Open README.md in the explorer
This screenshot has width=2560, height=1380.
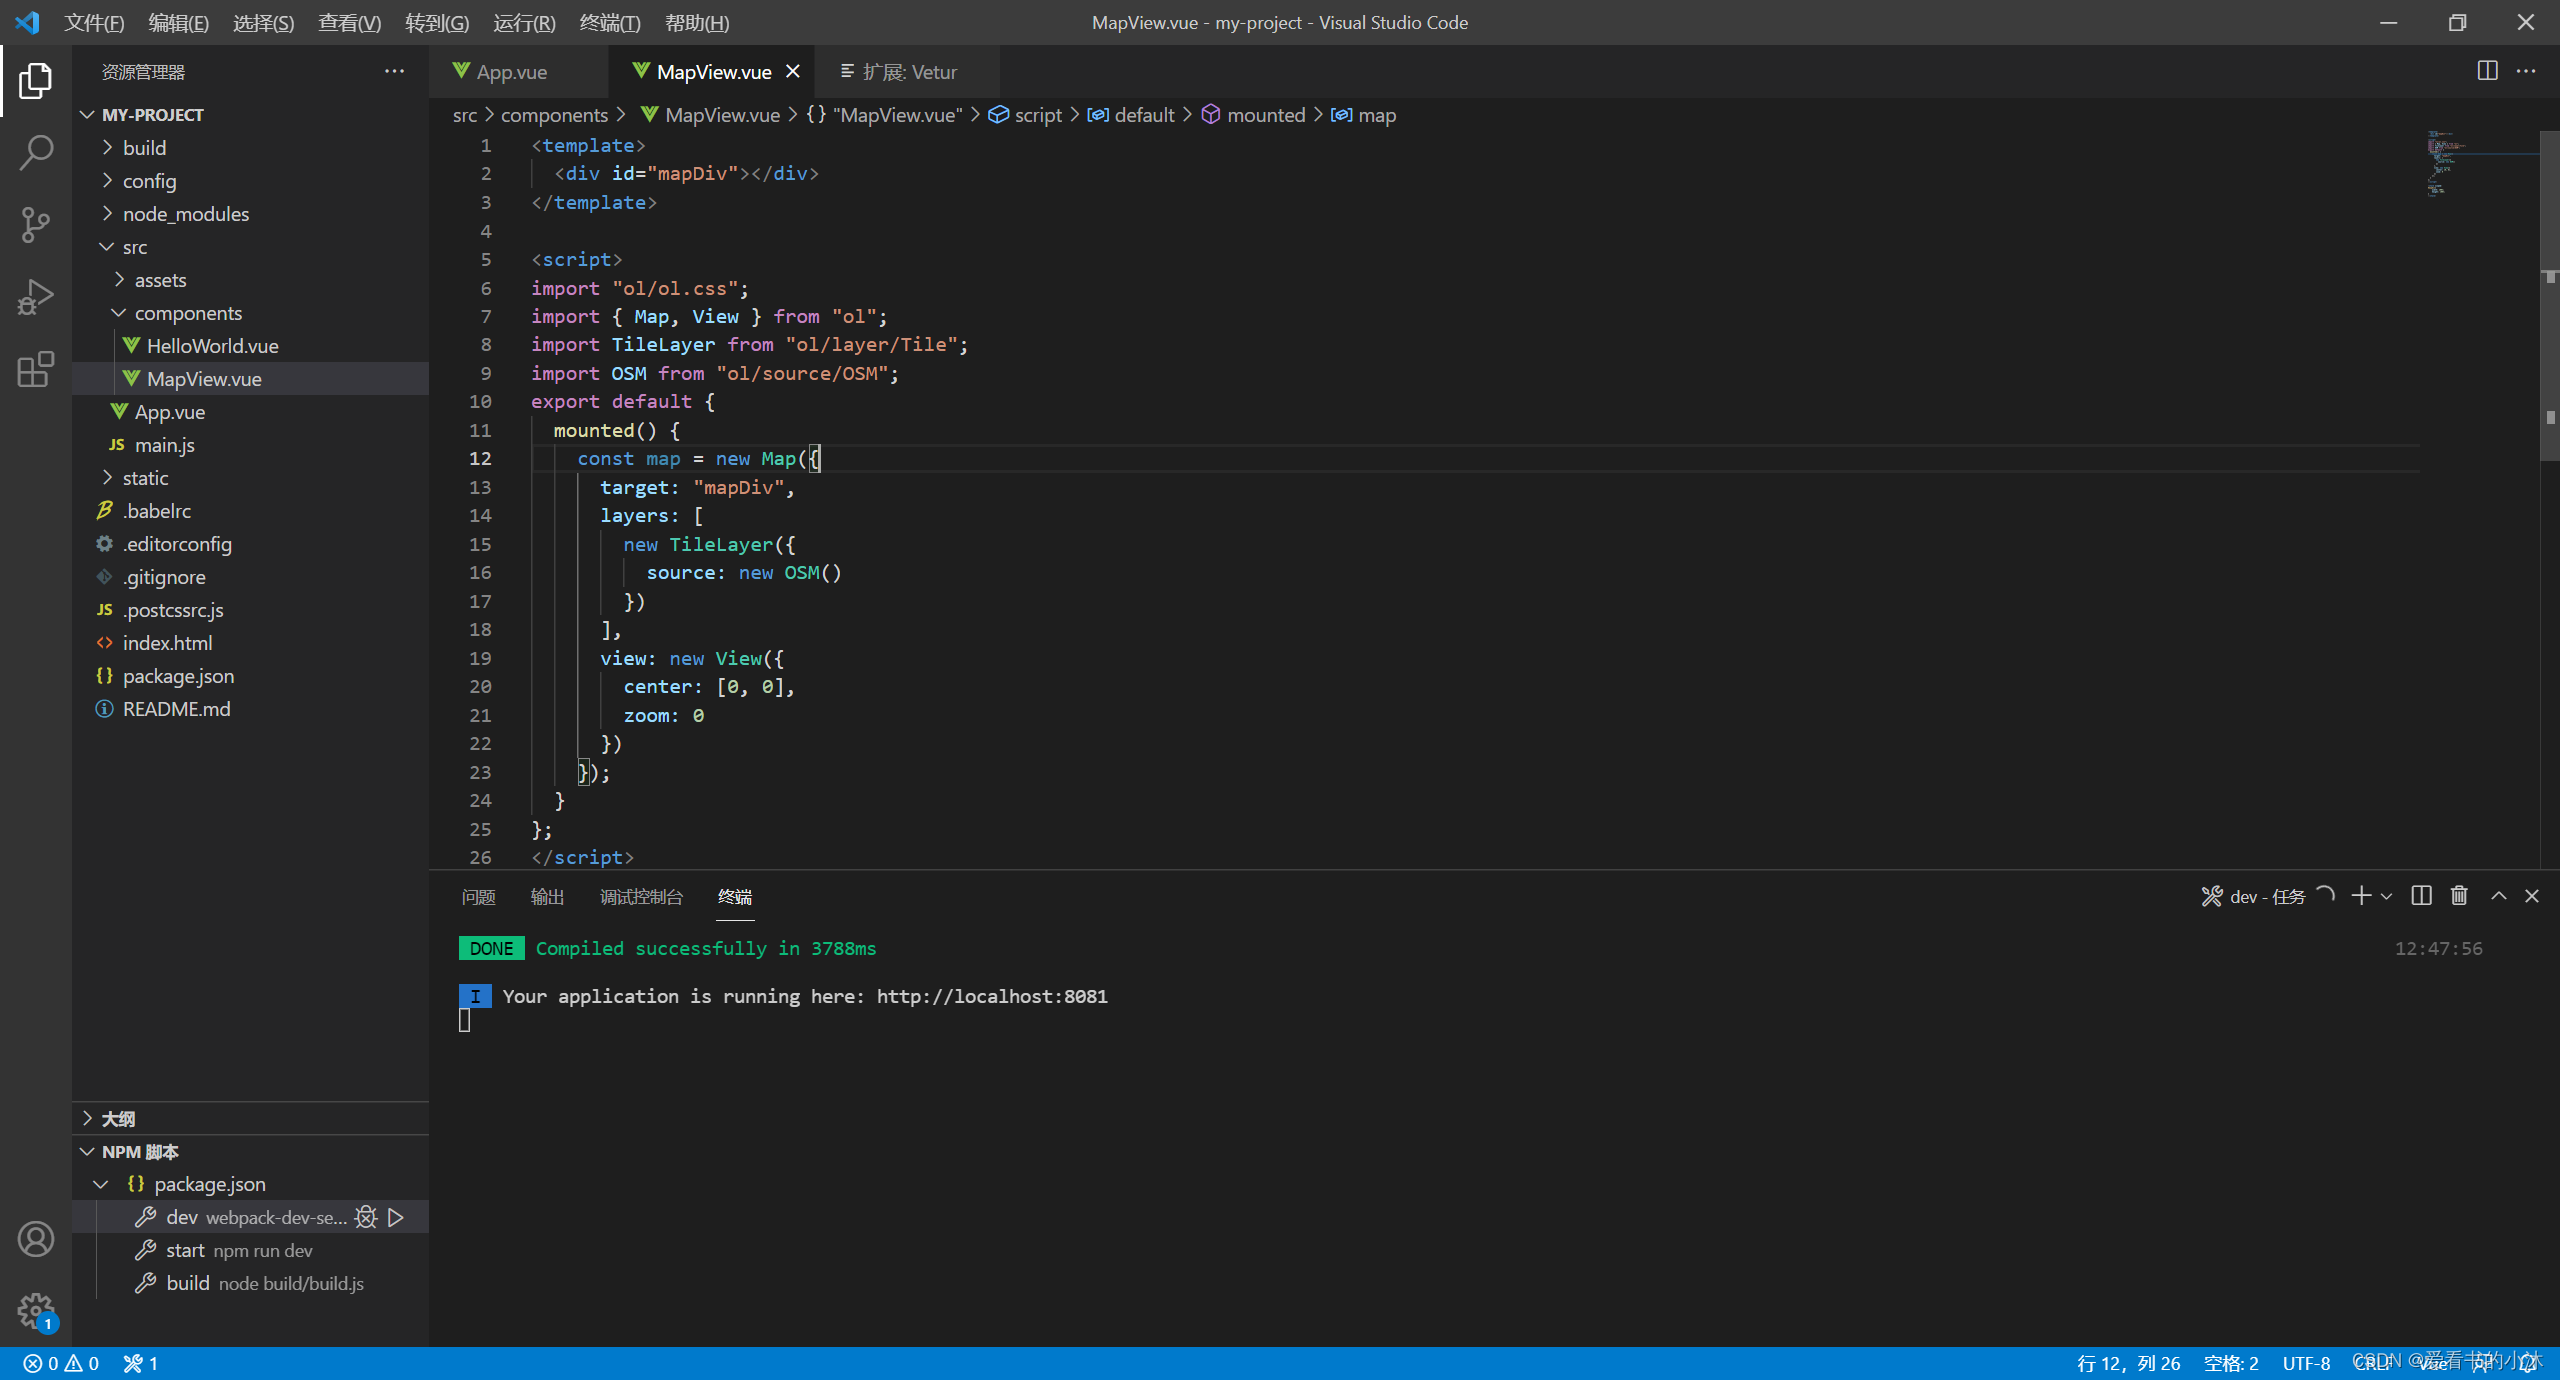click(251, 709)
